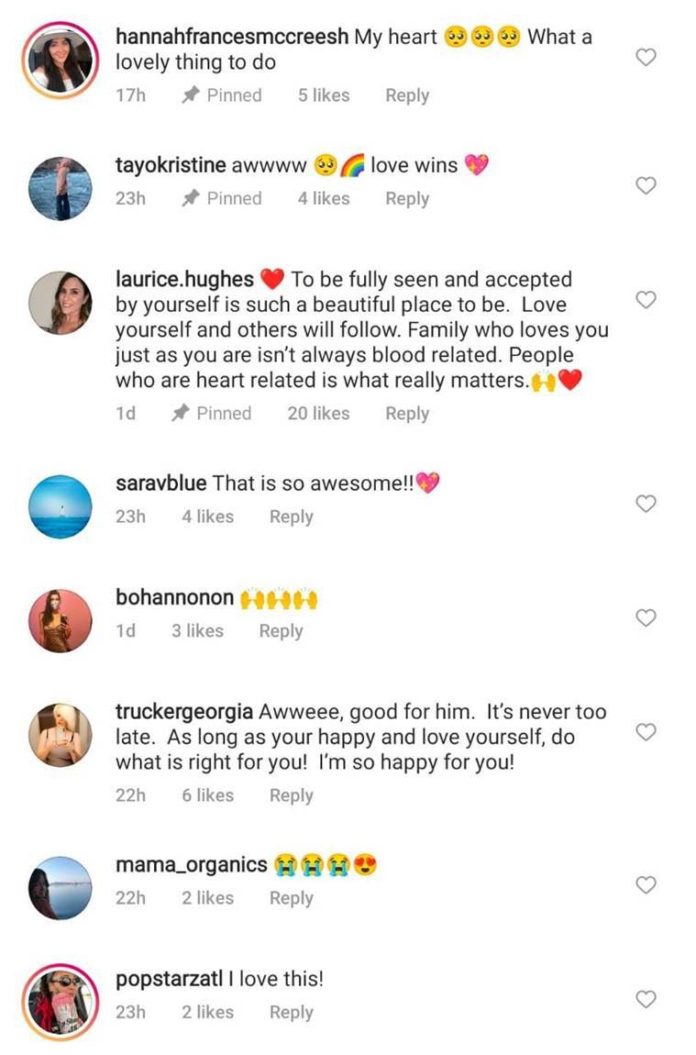
Task: Open hannahfrancesmccreesh's profile picture
Action: point(60,58)
